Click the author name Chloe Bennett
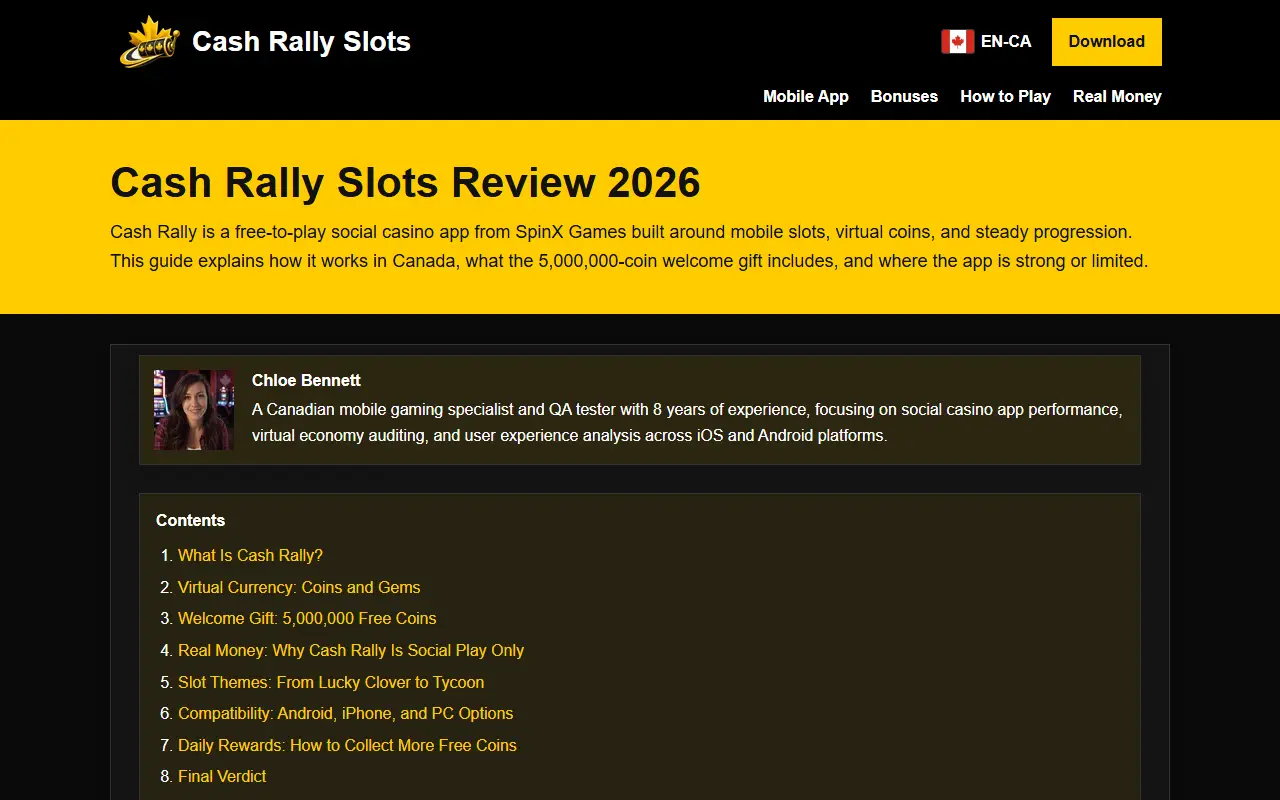Screen dimensions: 1280x800 click(x=306, y=380)
